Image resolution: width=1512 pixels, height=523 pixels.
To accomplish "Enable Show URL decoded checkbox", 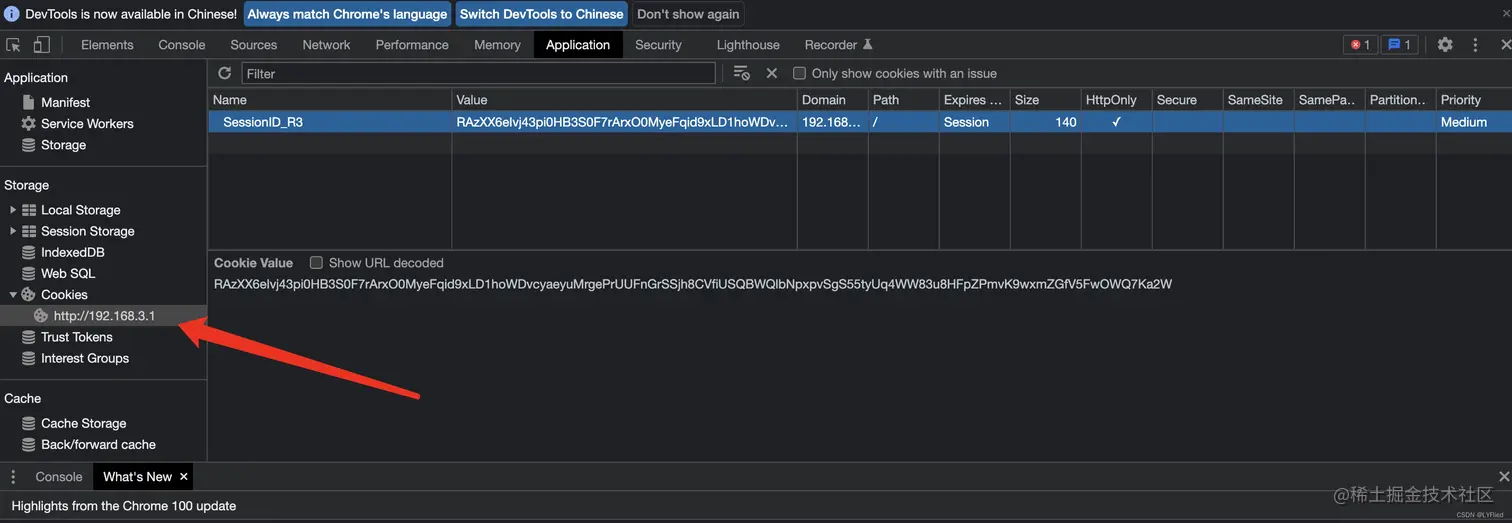I will click(x=316, y=263).
